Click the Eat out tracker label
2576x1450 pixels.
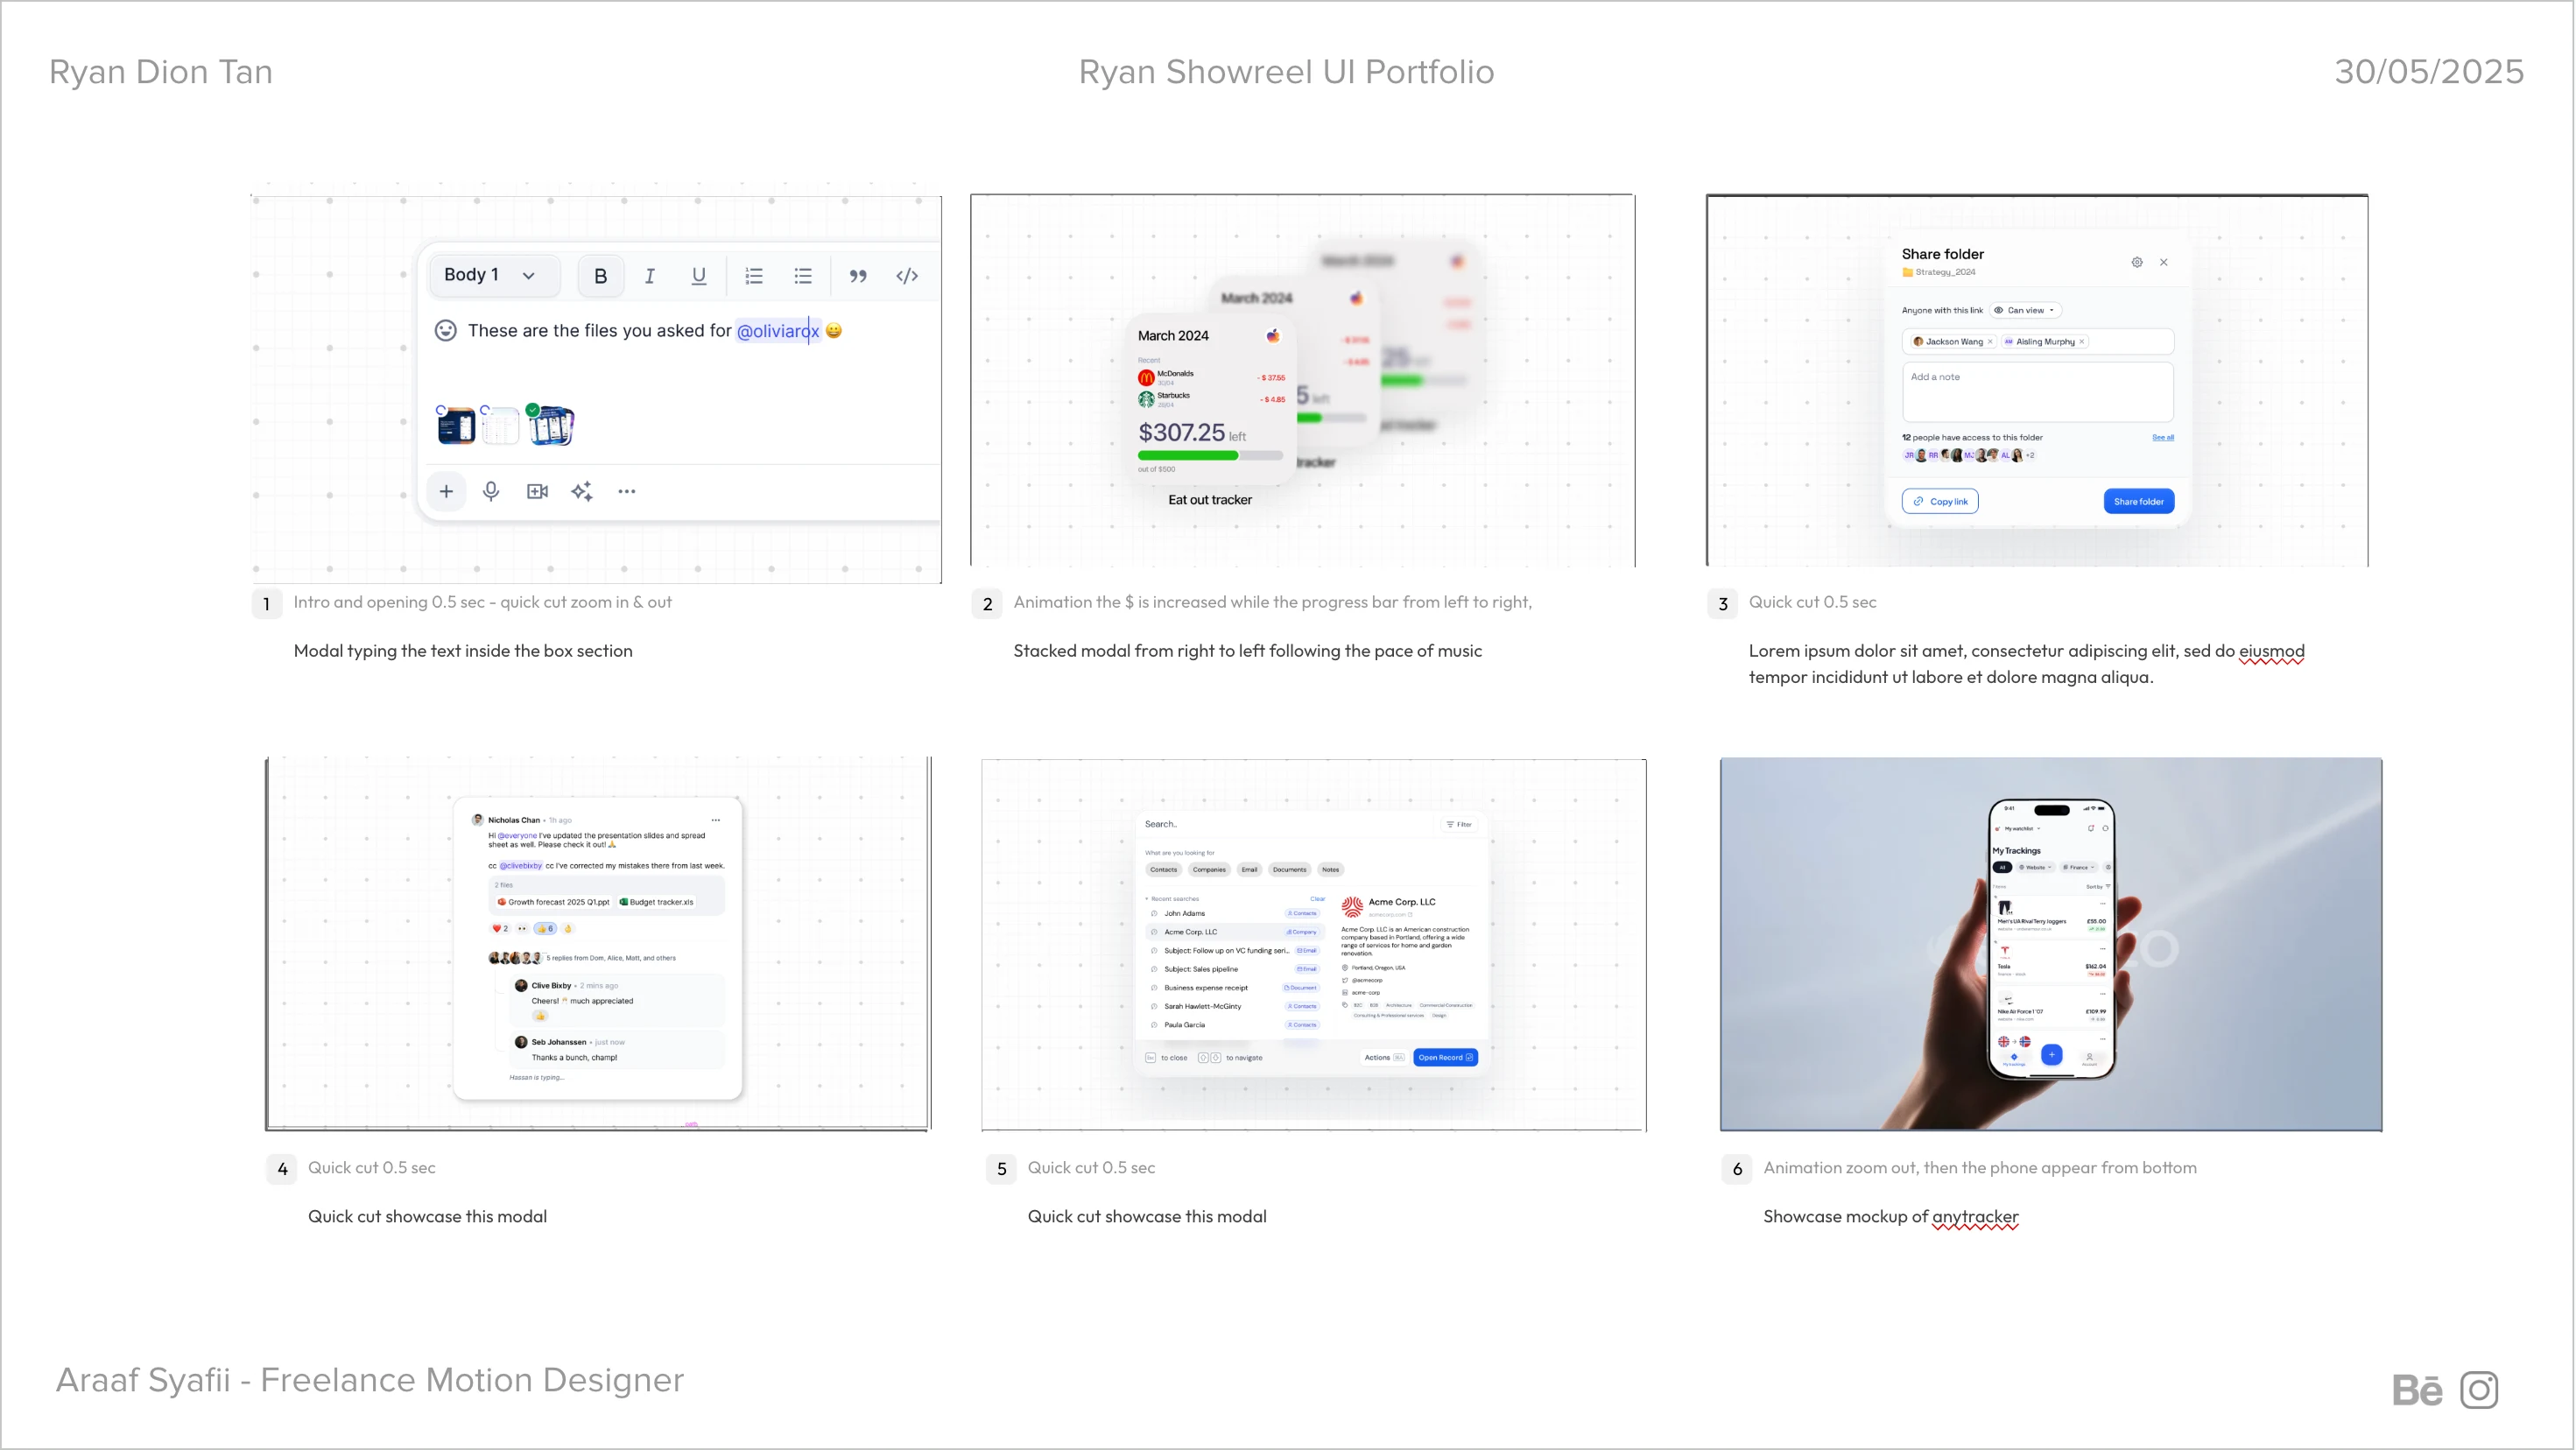[1210, 500]
